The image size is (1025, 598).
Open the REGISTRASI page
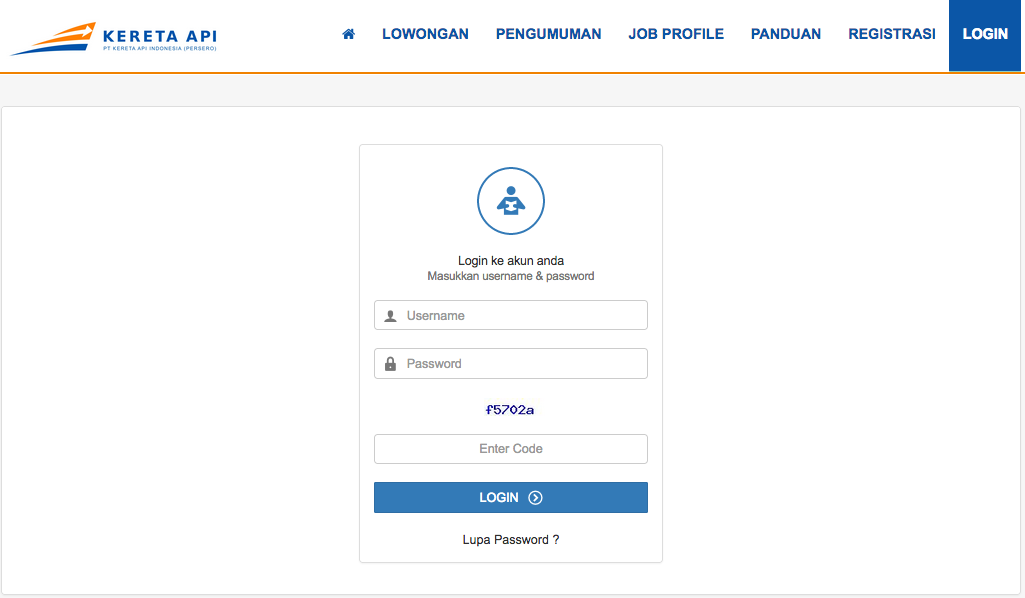[892, 34]
